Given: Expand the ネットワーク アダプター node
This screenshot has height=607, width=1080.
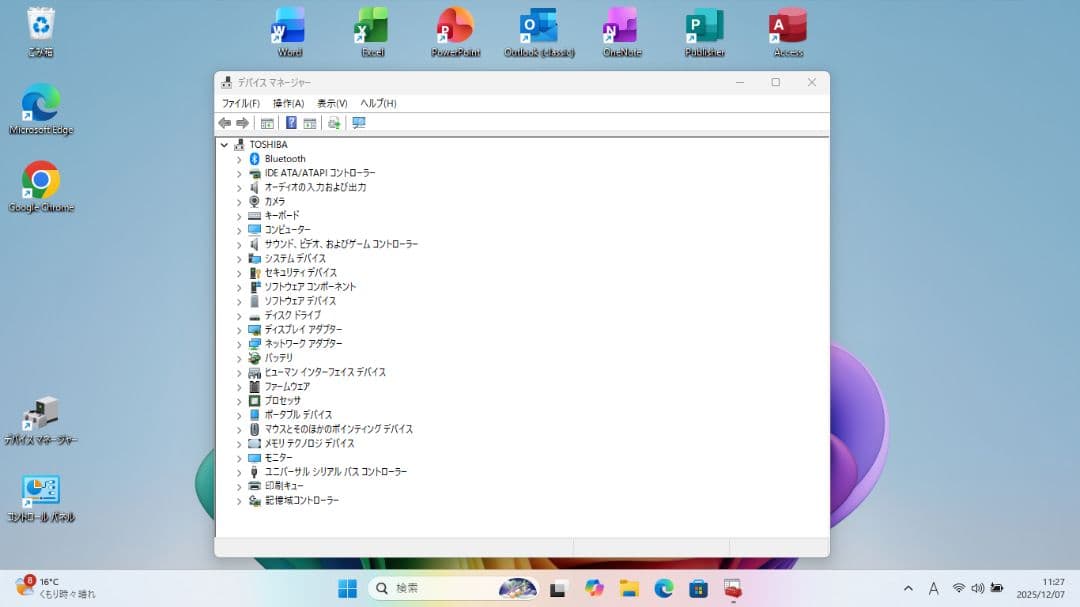Looking at the screenshot, I should (x=238, y=343).
